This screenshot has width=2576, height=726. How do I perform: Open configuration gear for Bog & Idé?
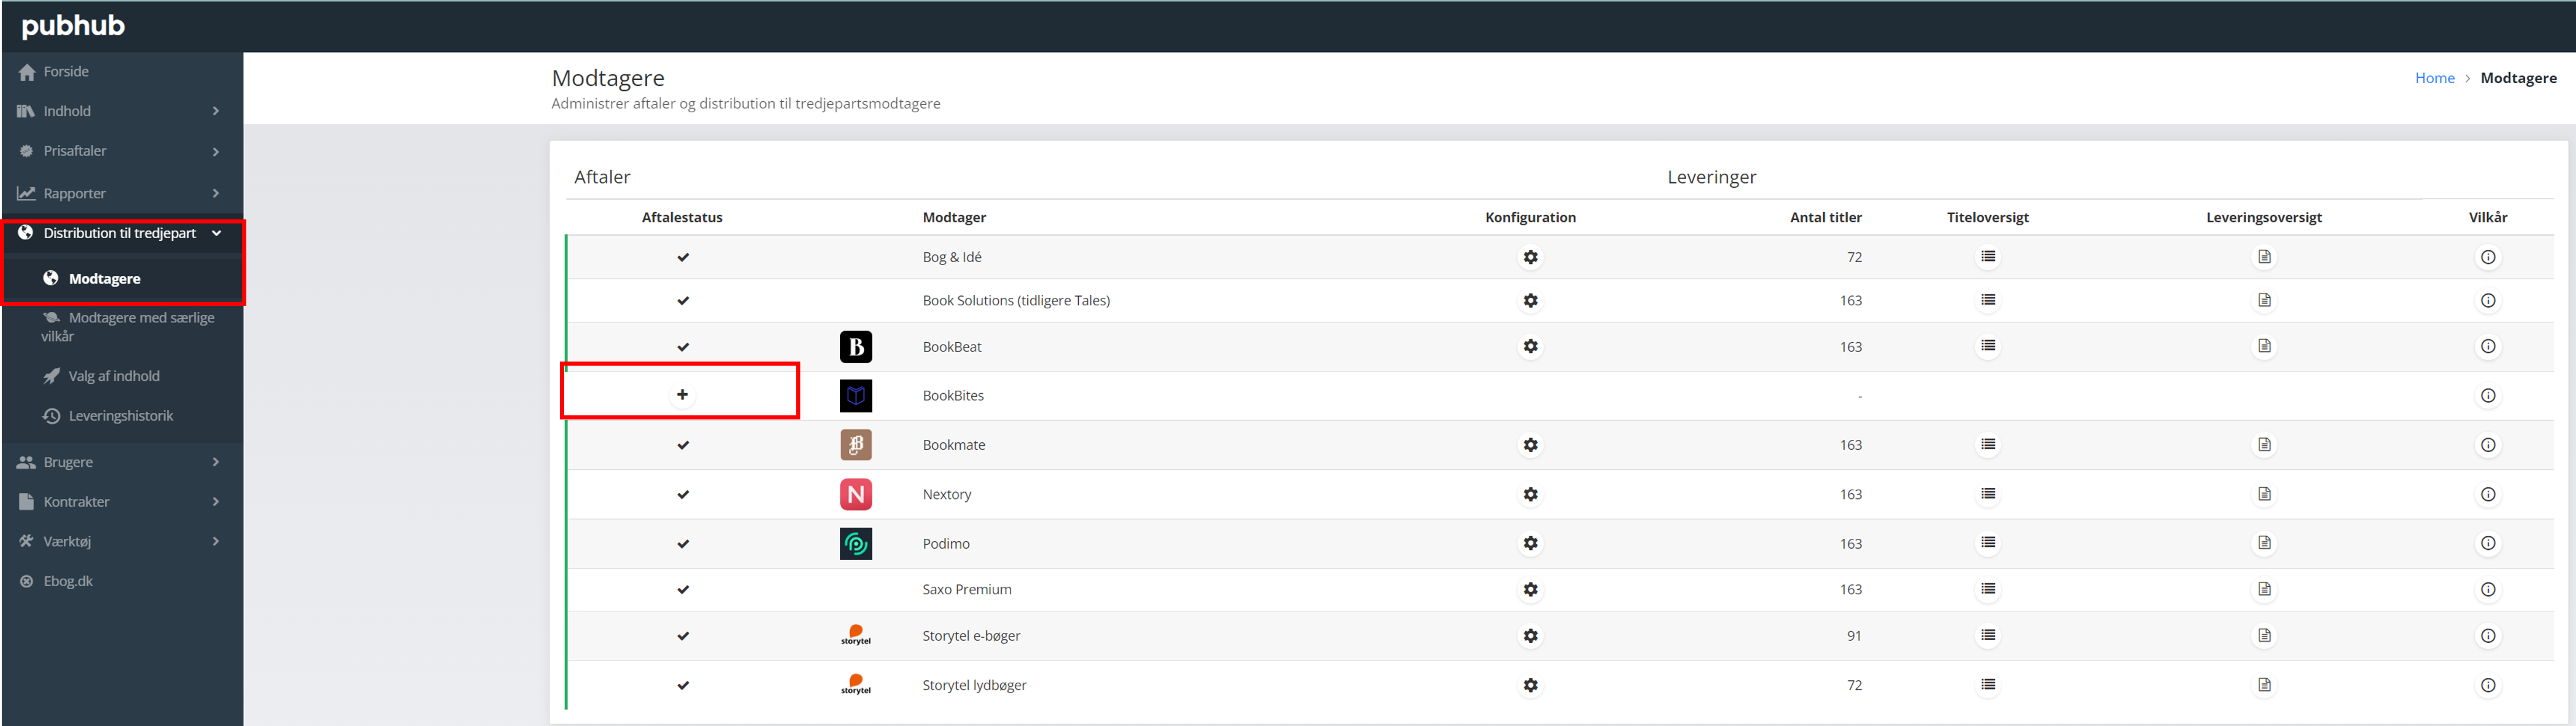(1530, 257)
